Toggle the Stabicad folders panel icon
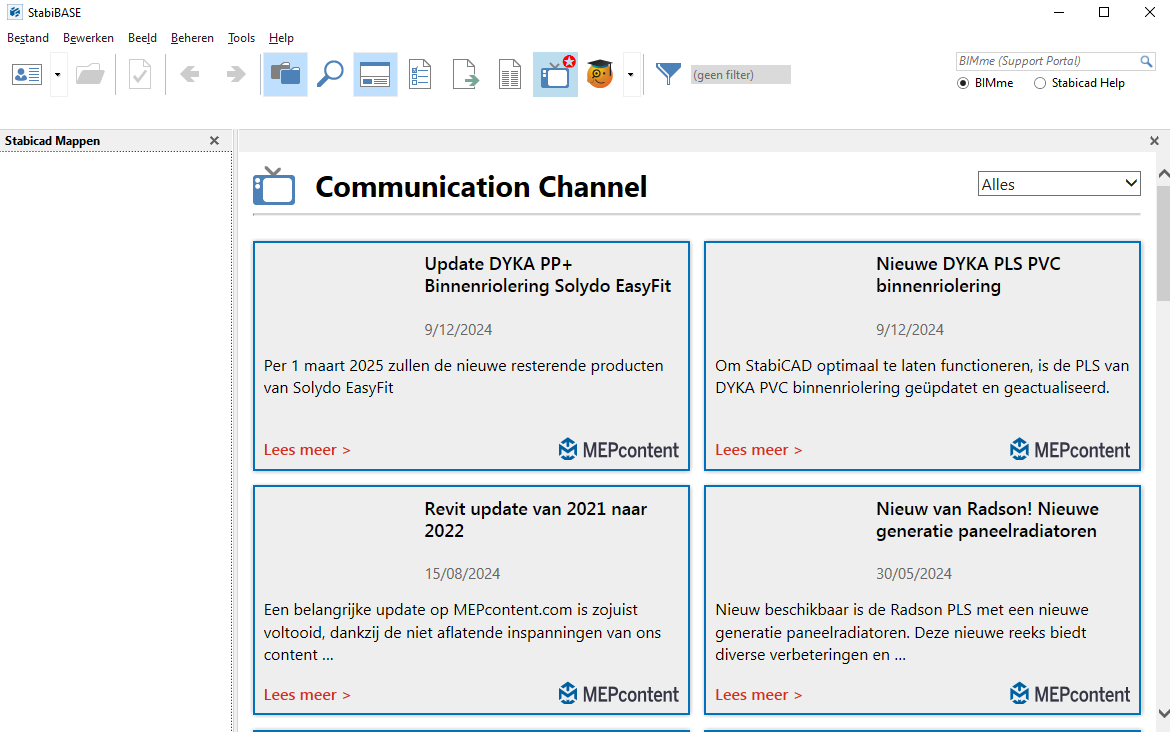The height and width of the screenshot is (732, 1170). 285,75
